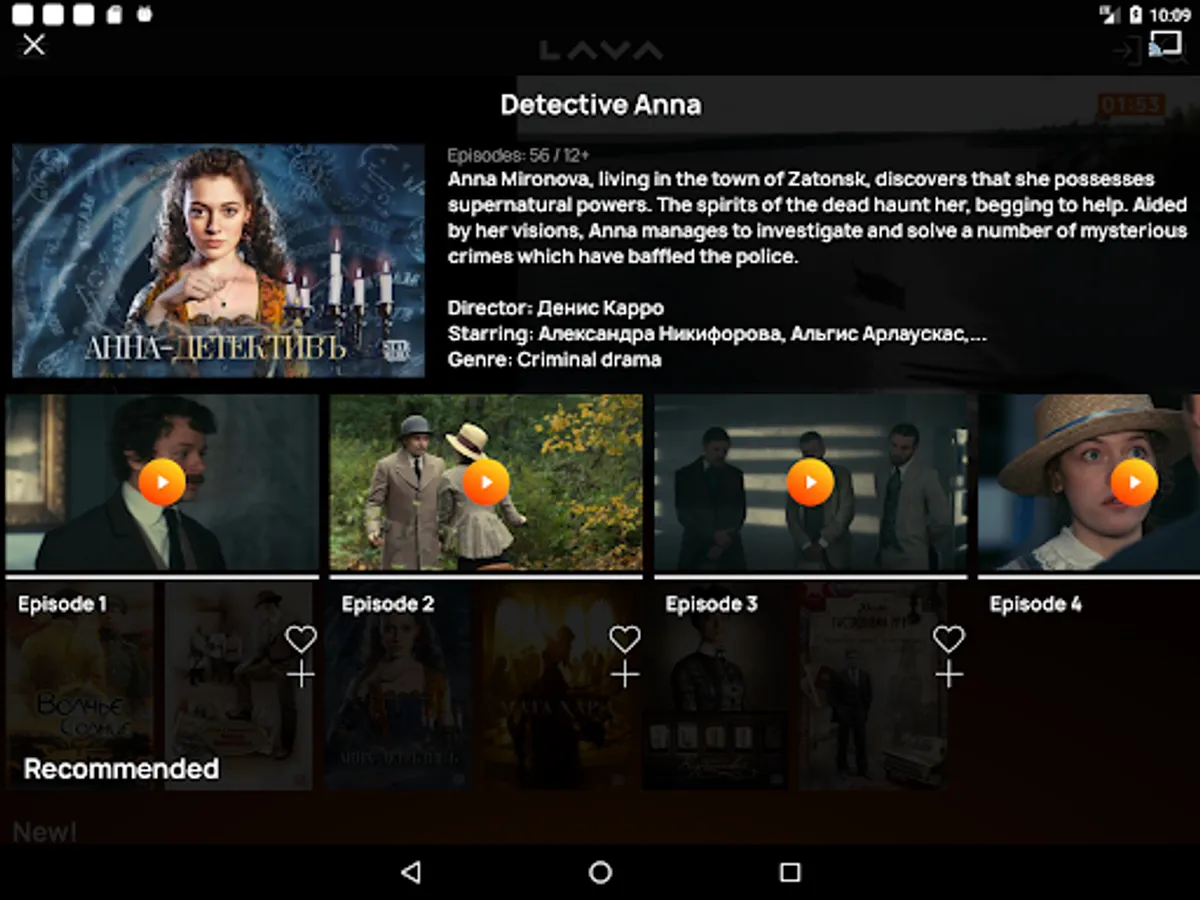Add Episode 1 to list with plus
Viewport: 1200px width, 900px height.
click(301, 675)
